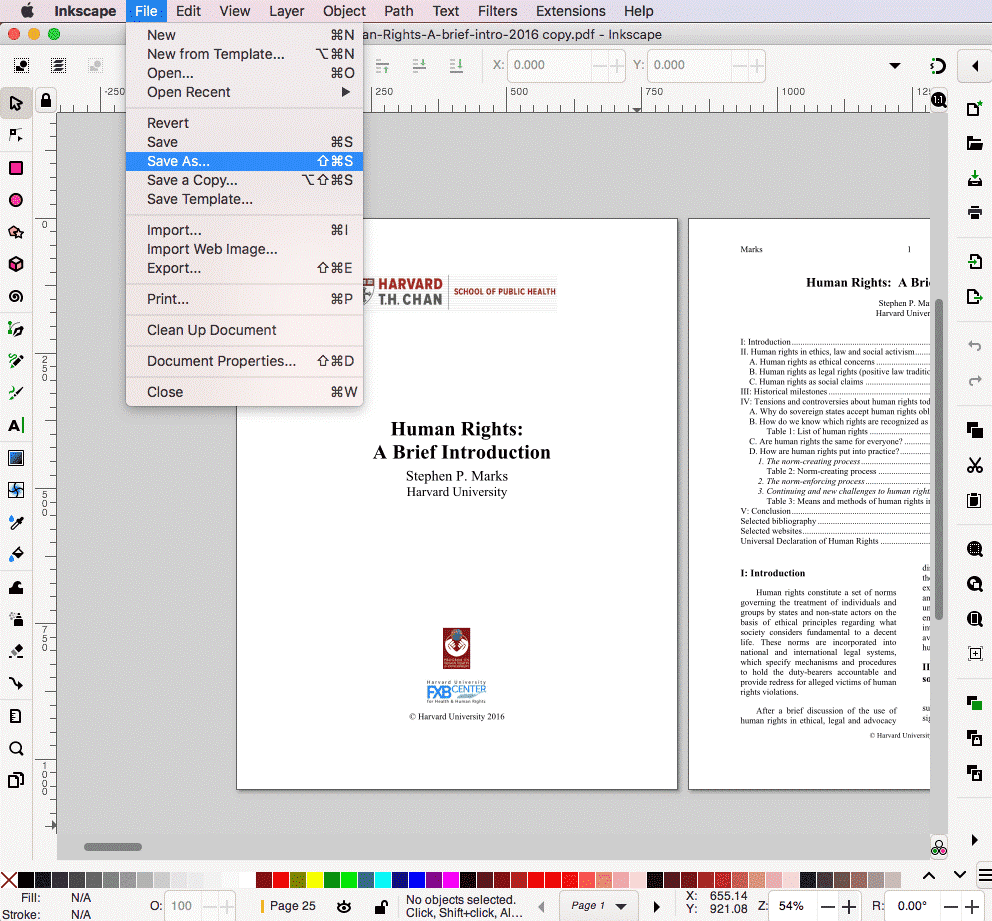The height and width of the screenshot is (921, 992).
Task: Open the Extensions menu
Action: pos(570,11)
